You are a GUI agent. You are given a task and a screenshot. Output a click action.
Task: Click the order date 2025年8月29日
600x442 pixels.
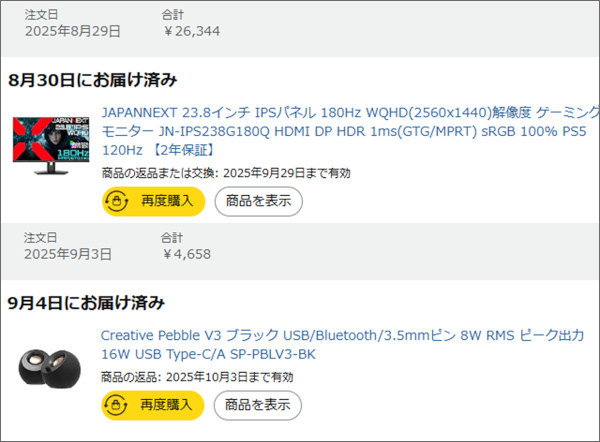72,31
